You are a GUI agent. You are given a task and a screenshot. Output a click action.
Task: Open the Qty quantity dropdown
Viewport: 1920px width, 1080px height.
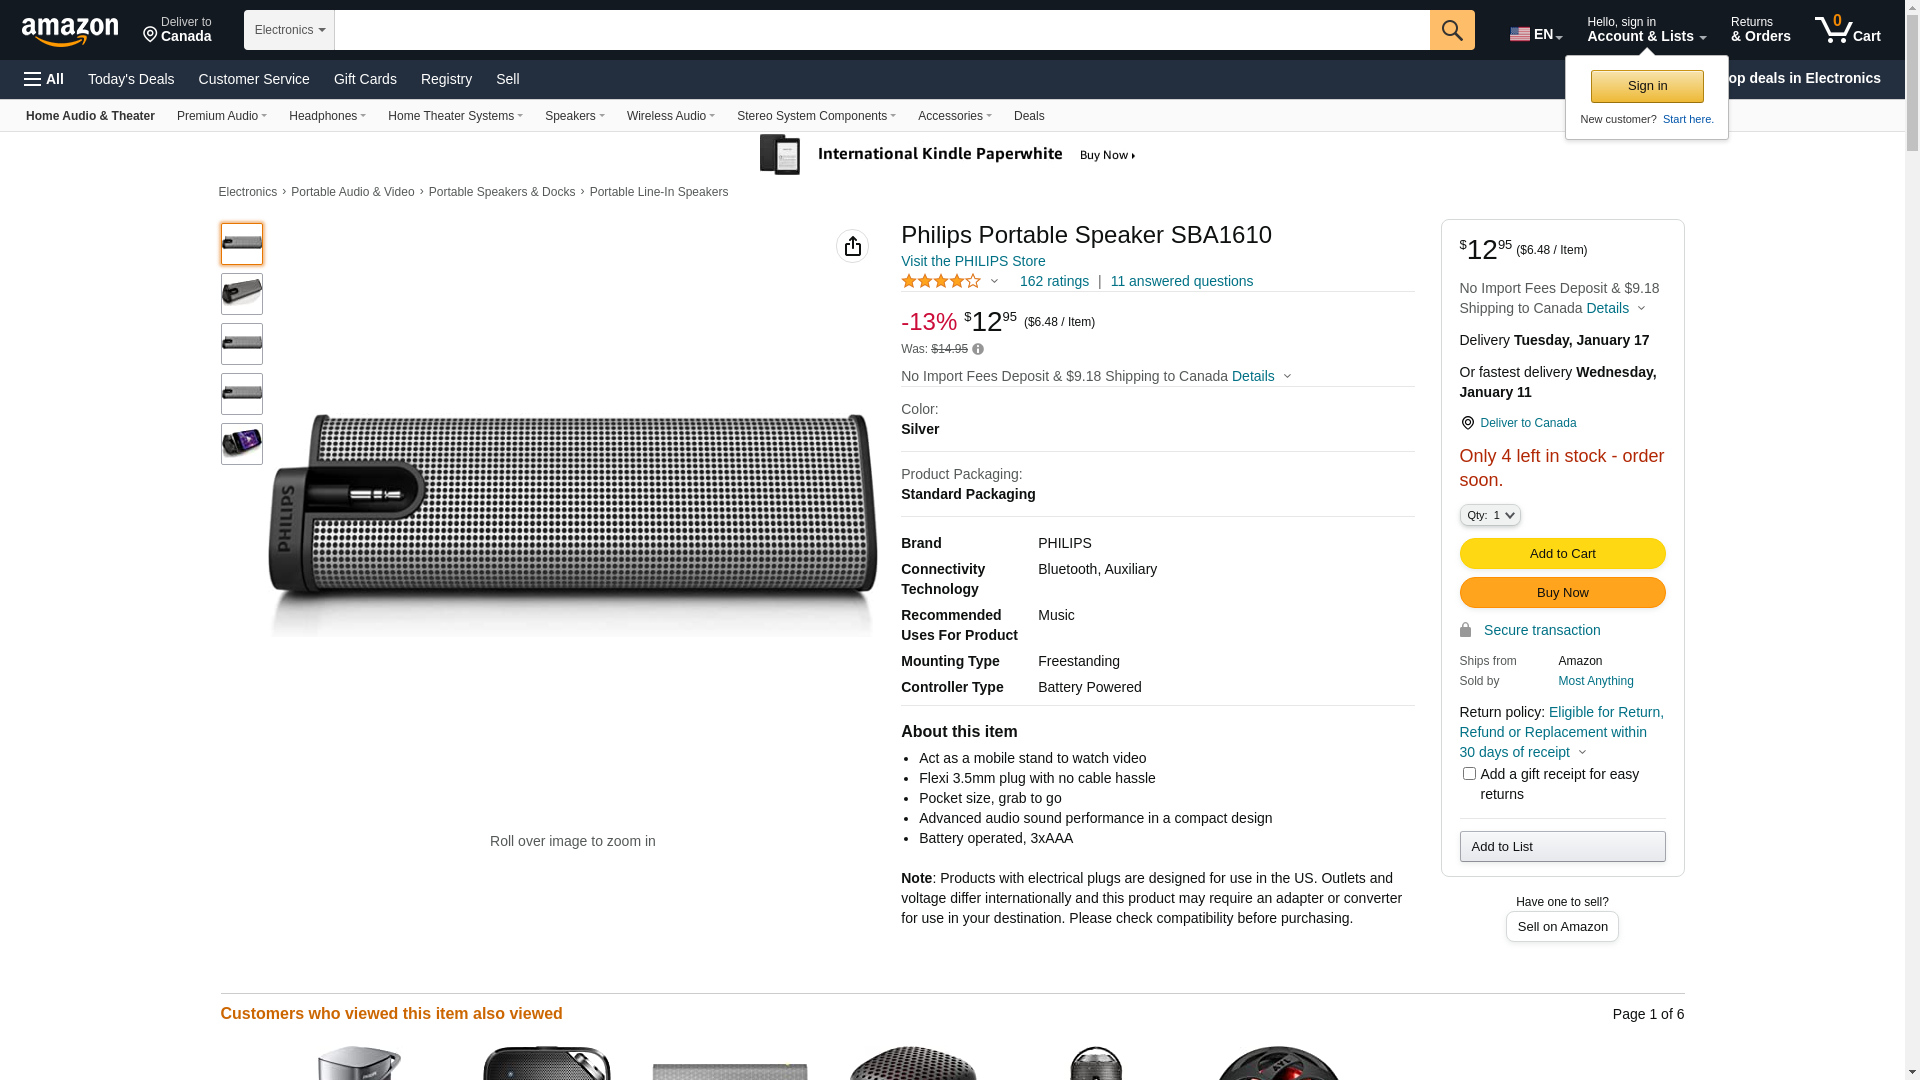[x=1490, y=515]
